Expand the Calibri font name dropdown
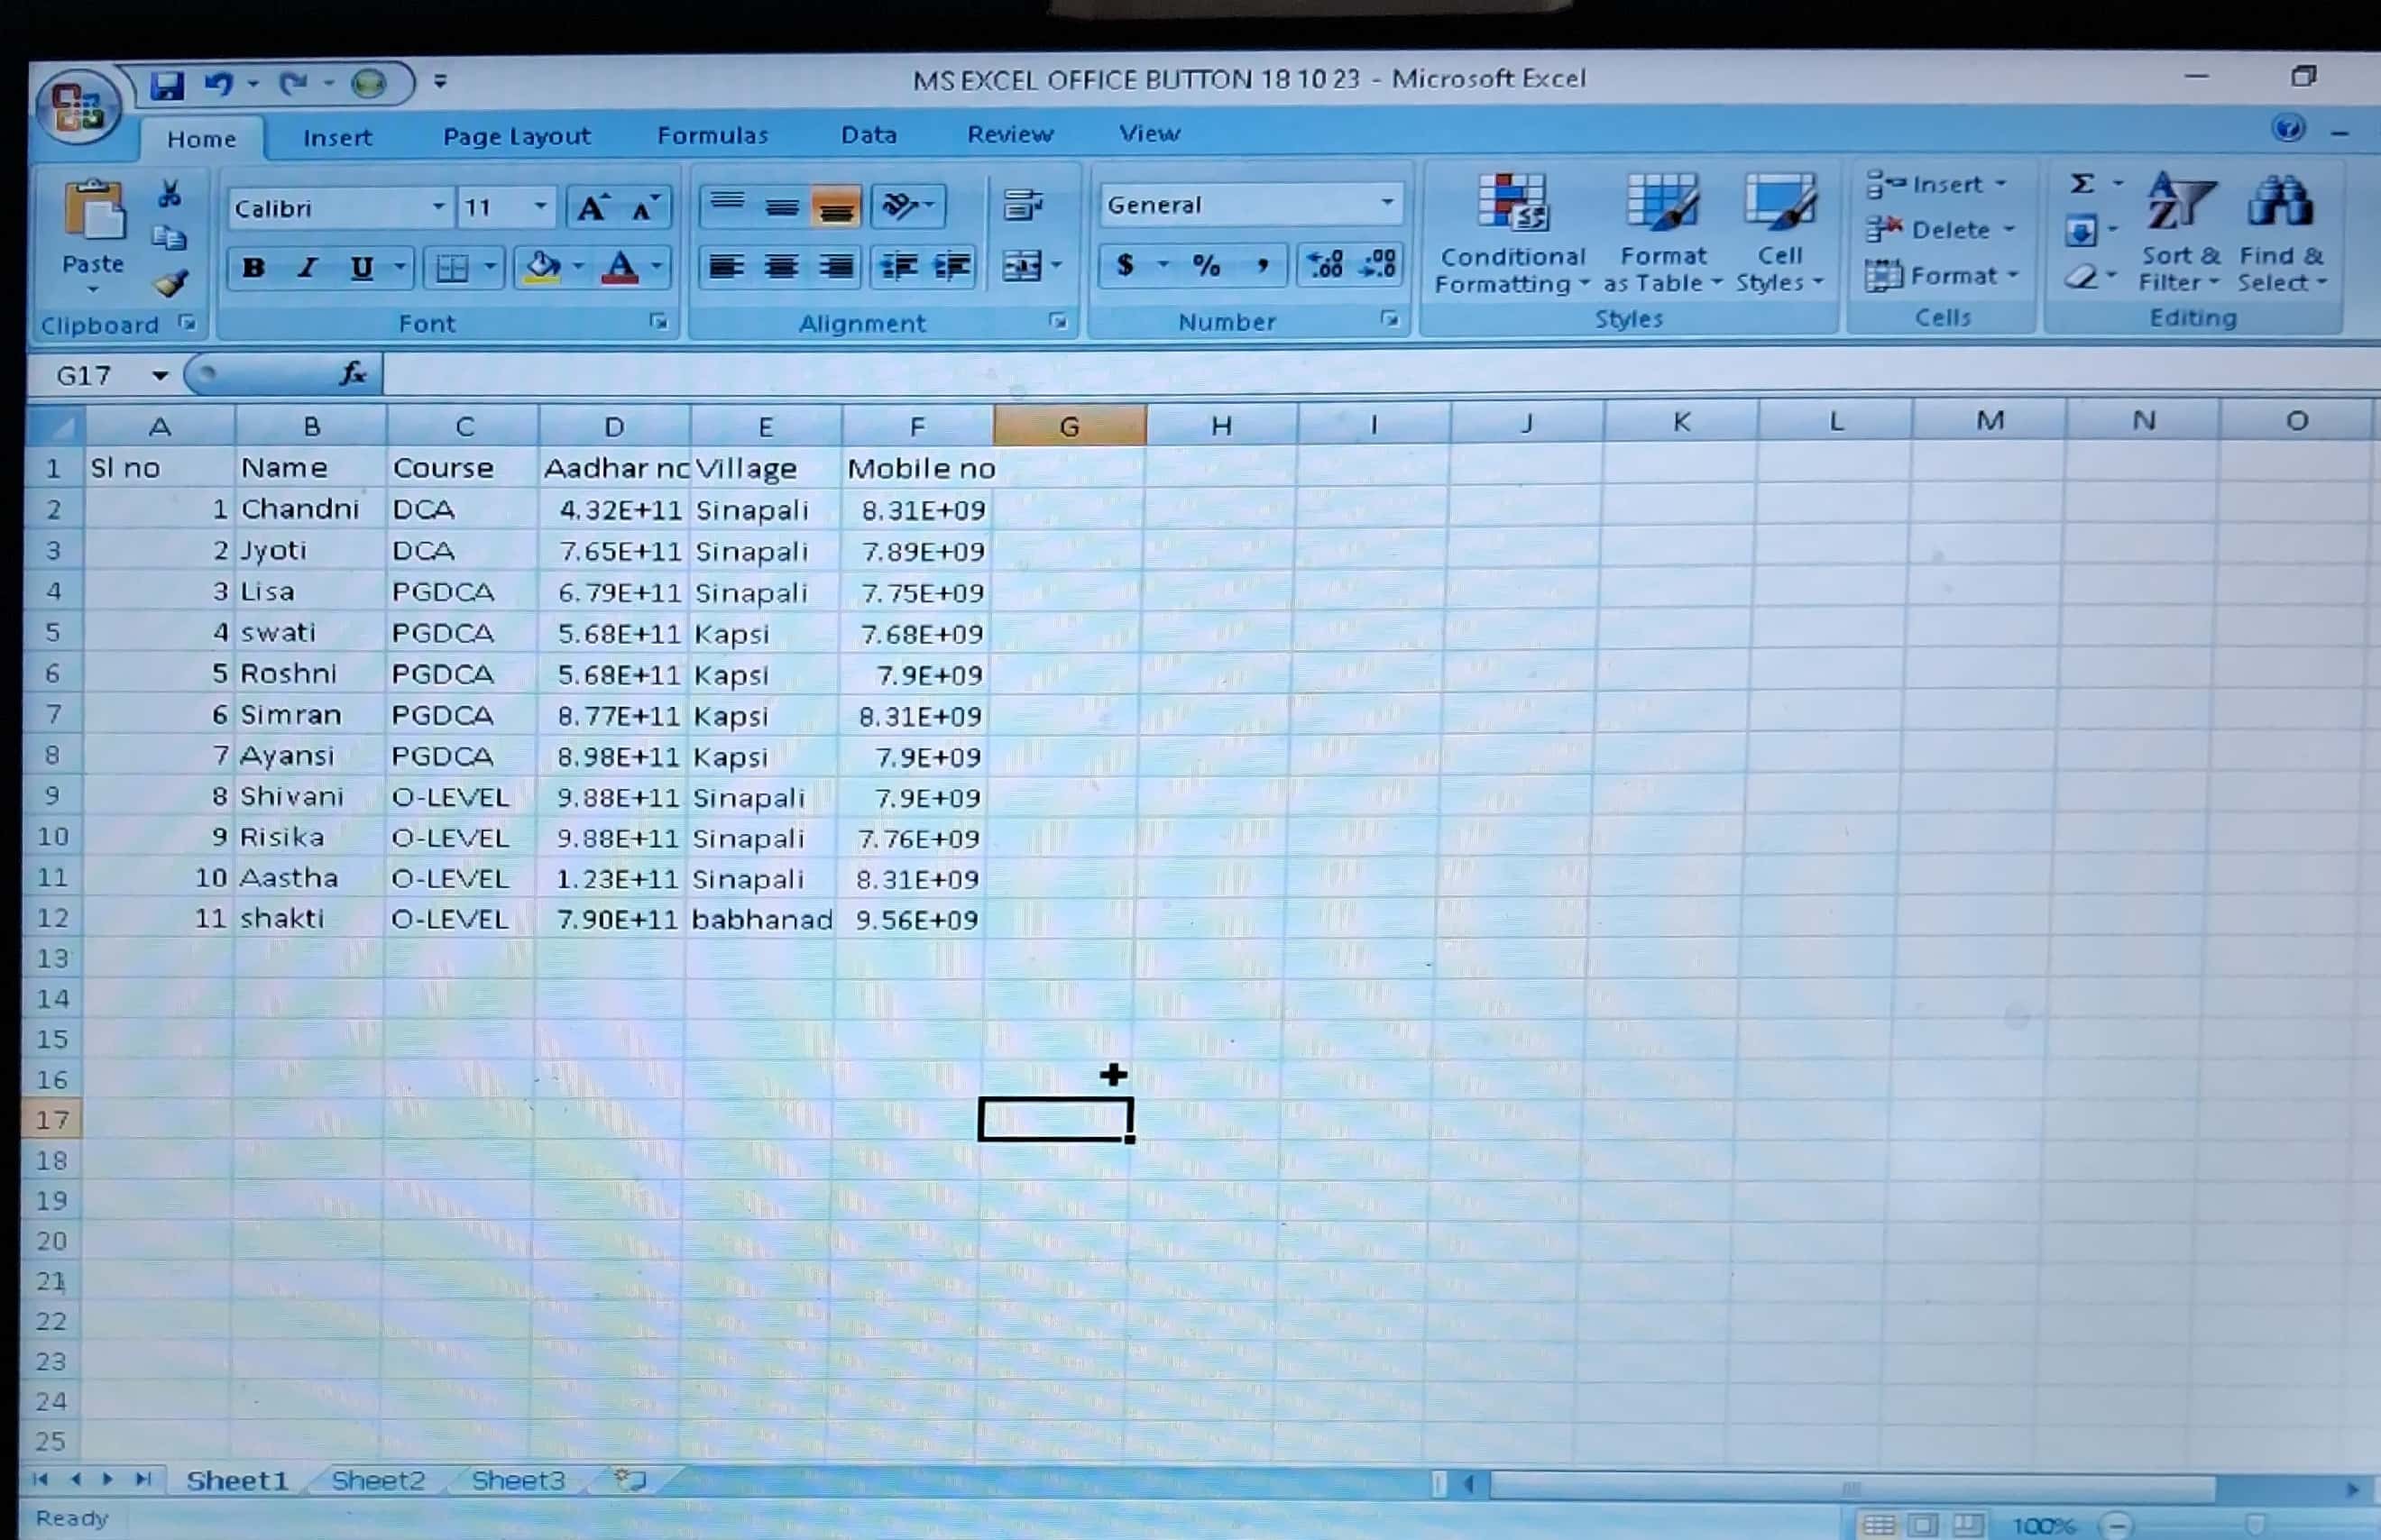2381x1540 pixels. 438,207
